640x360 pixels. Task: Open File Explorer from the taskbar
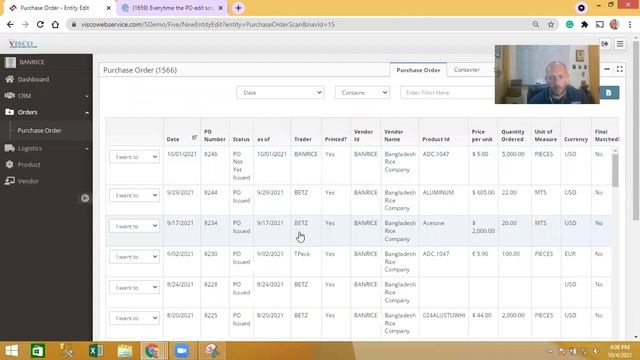[x=125, y=351]
